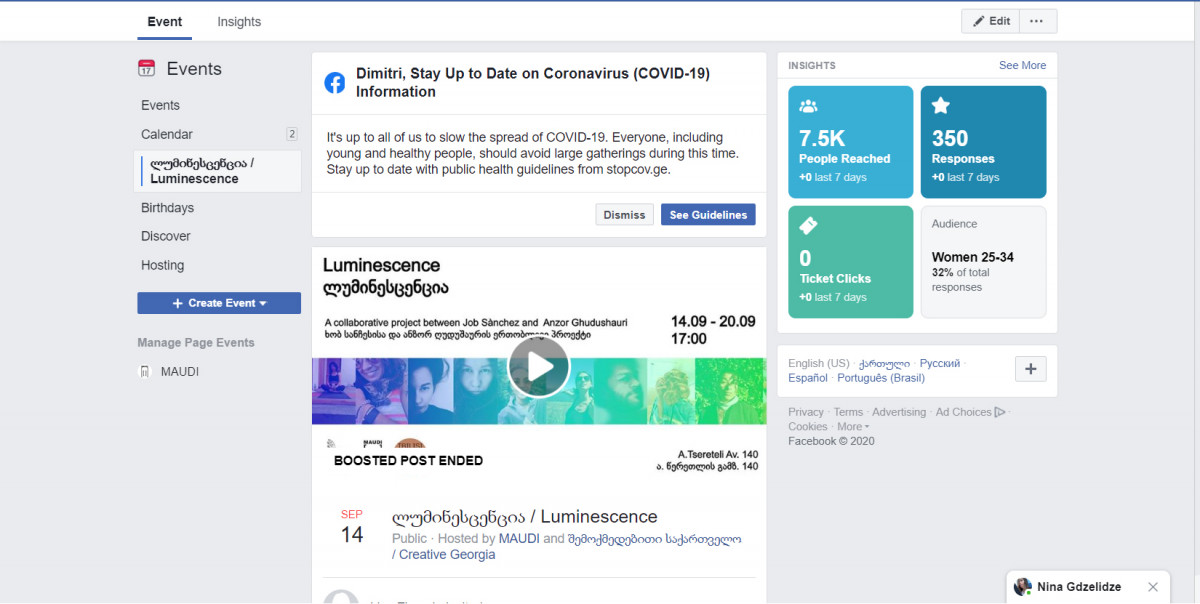This screenshot has height=604, width=1200.
Task: Open the three-dots more options menu
Action: tap(1037, 21)
